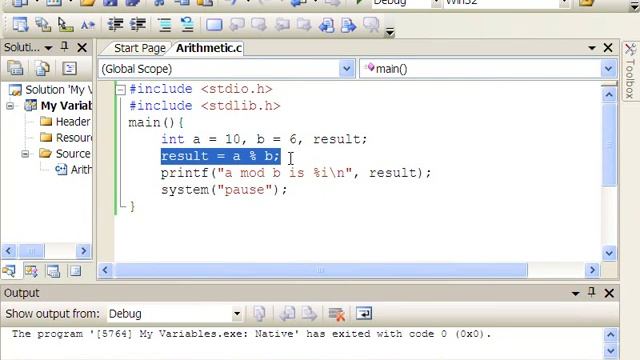Open the active files list dropdown

(x=592, y=48)
